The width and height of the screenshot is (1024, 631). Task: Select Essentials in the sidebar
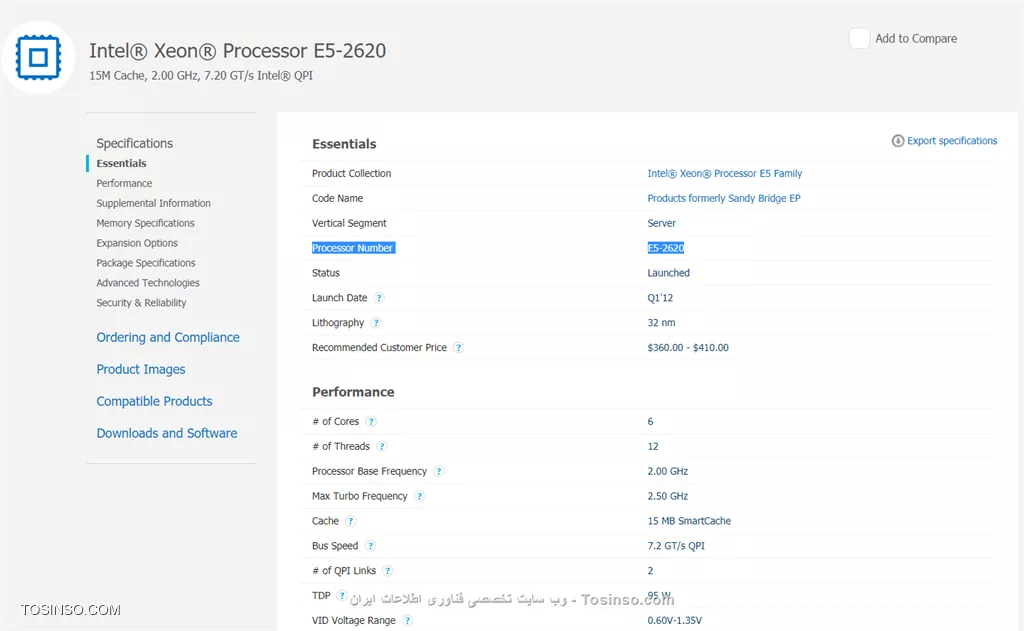121,163
